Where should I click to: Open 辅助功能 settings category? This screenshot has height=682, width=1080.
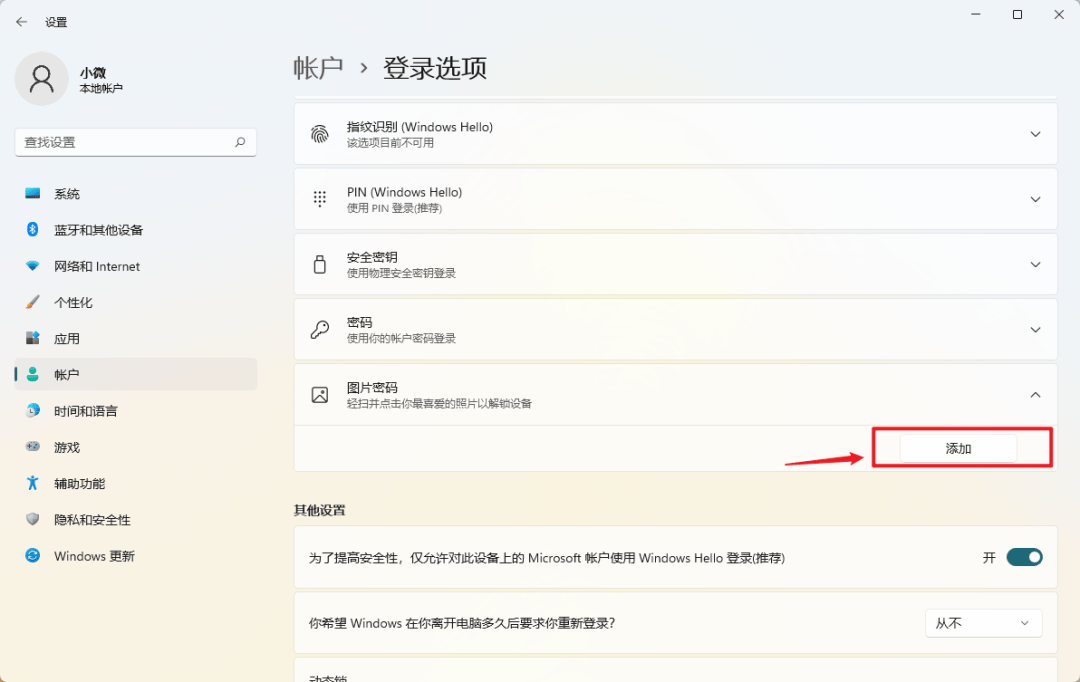[136, 483]
